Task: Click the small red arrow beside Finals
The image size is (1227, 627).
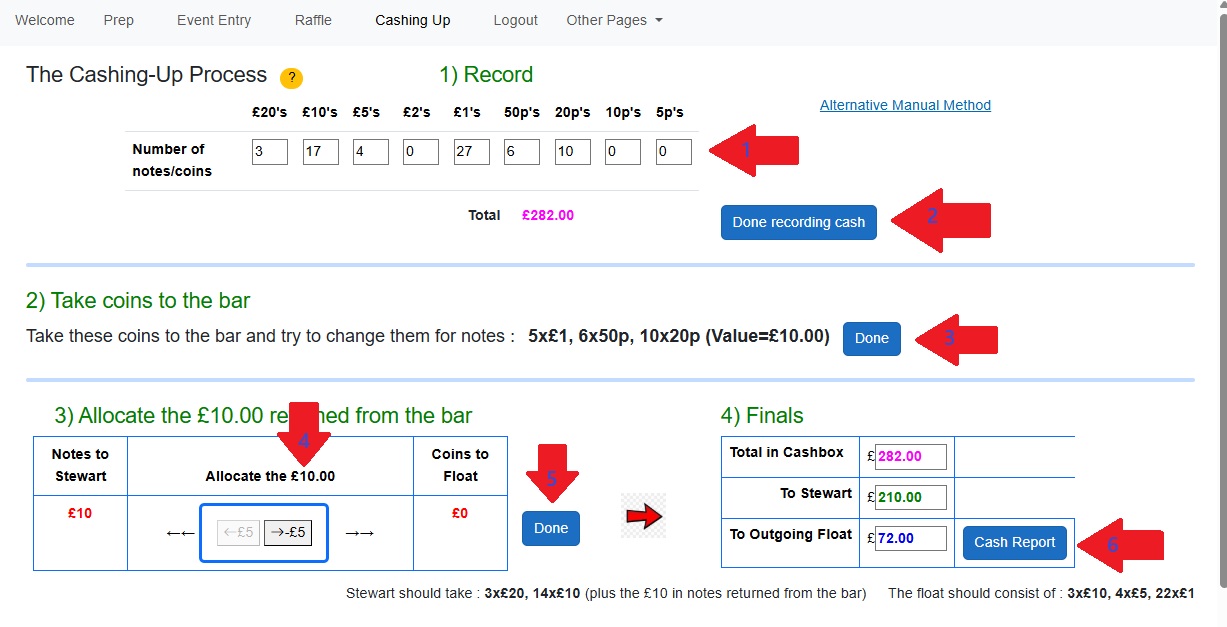Action: click(643, 516)
